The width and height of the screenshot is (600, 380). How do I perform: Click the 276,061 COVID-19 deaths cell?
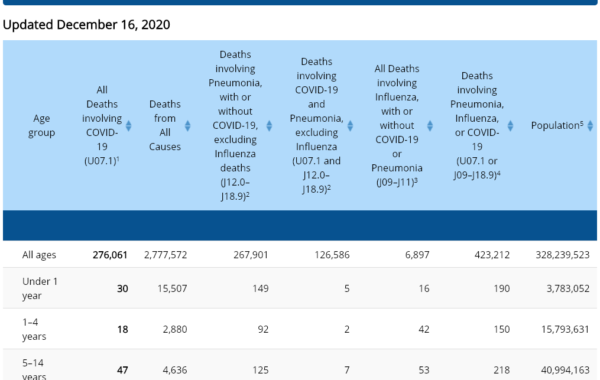[110, 255]
